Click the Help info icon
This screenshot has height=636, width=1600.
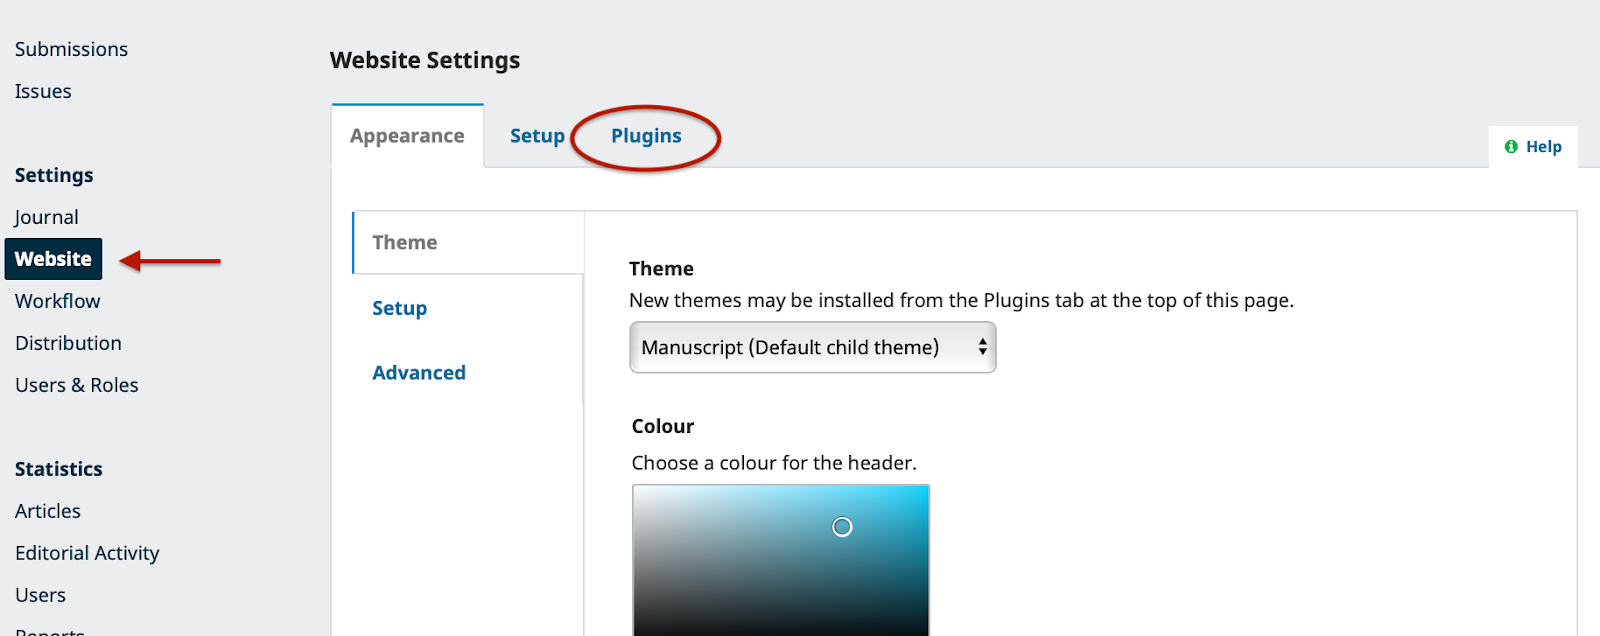(x=1511, y=147)
